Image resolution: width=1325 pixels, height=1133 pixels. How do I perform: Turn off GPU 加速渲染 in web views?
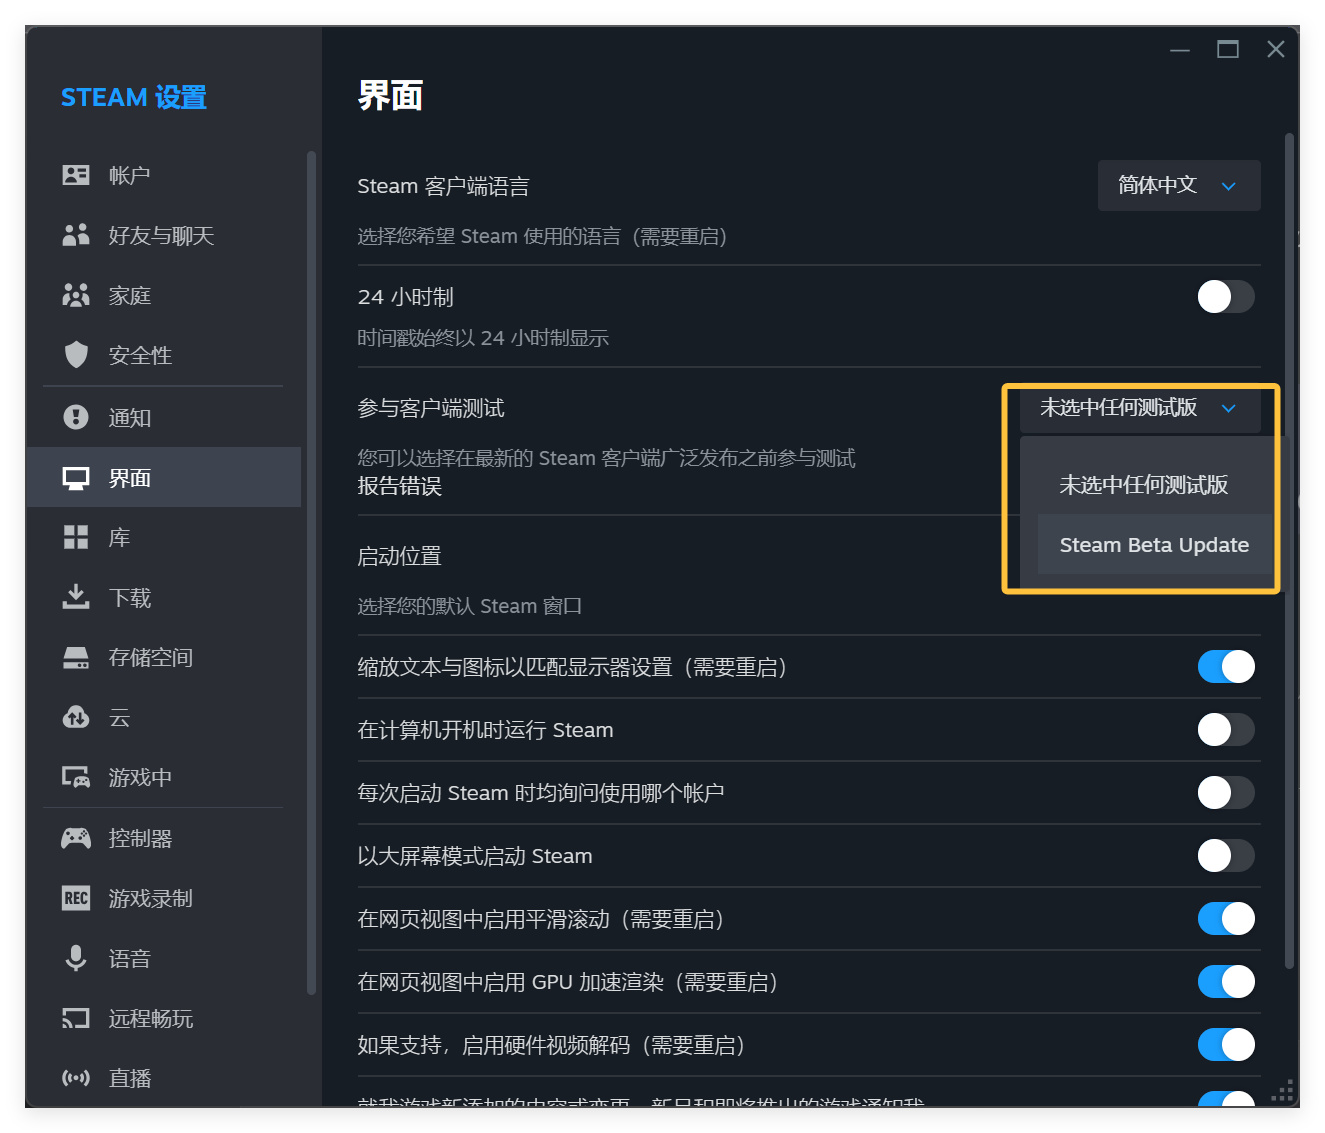pos(1226,982)
